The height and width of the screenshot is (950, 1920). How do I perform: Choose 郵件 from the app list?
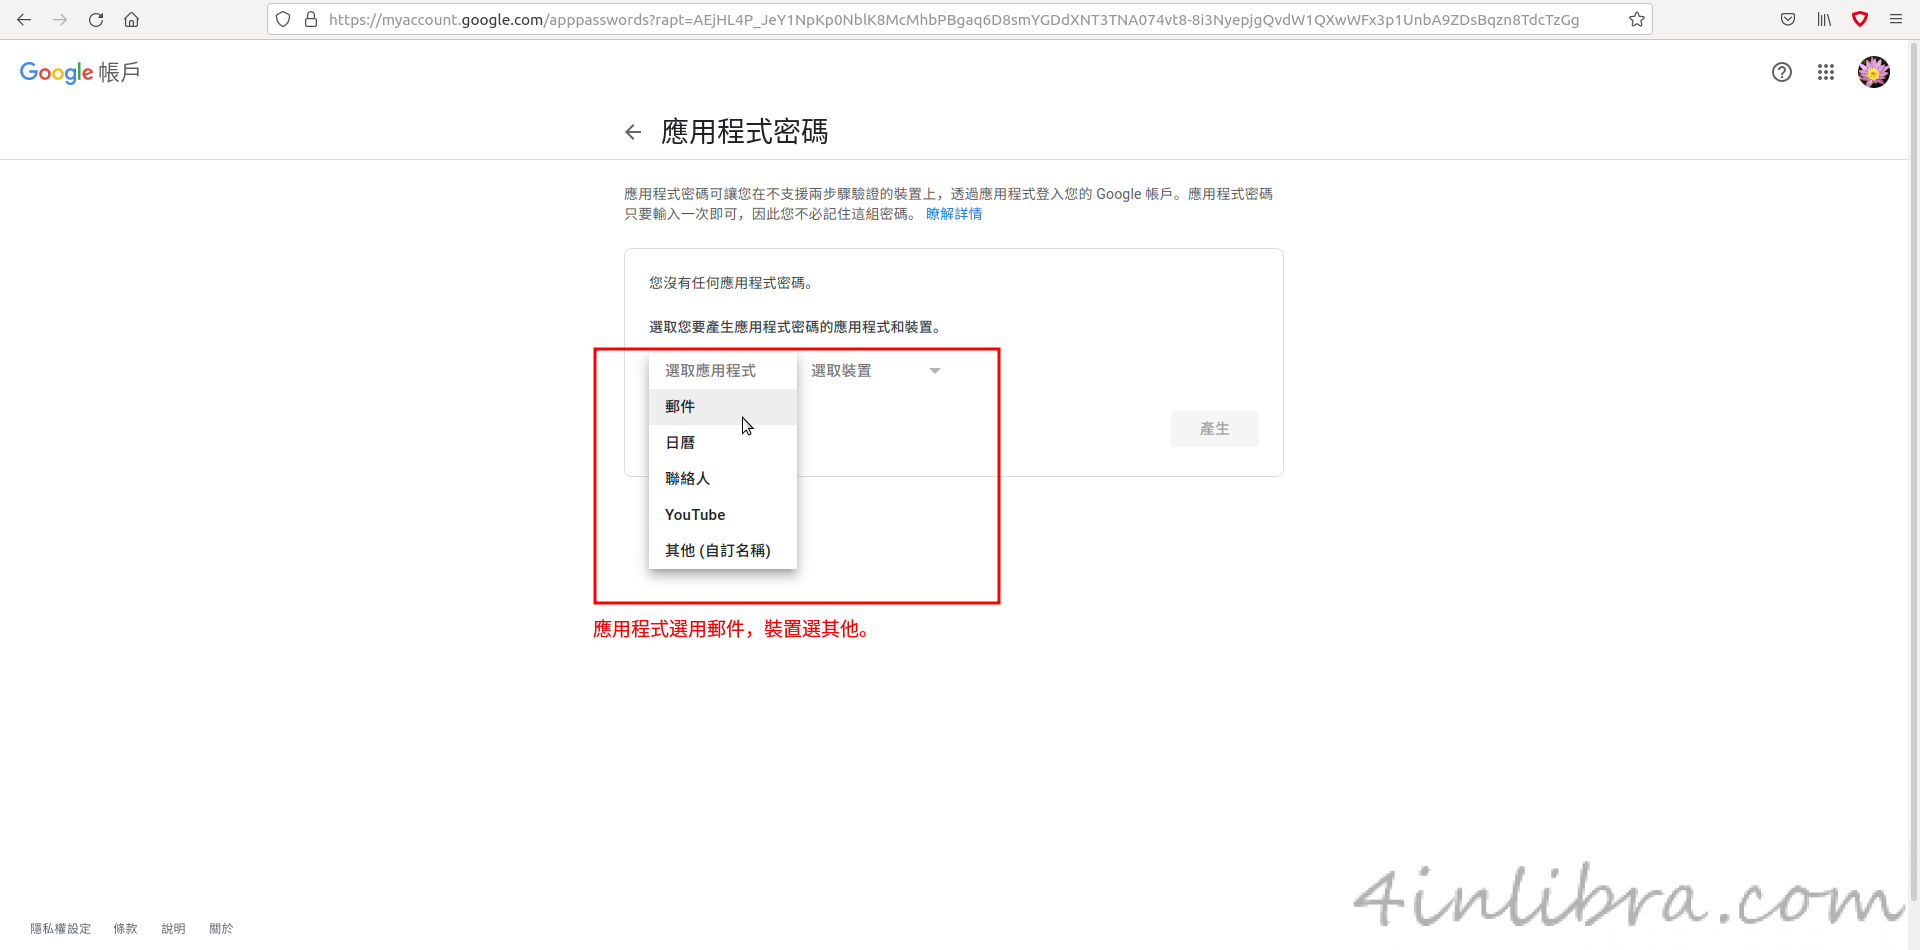[x=723, y=407]
